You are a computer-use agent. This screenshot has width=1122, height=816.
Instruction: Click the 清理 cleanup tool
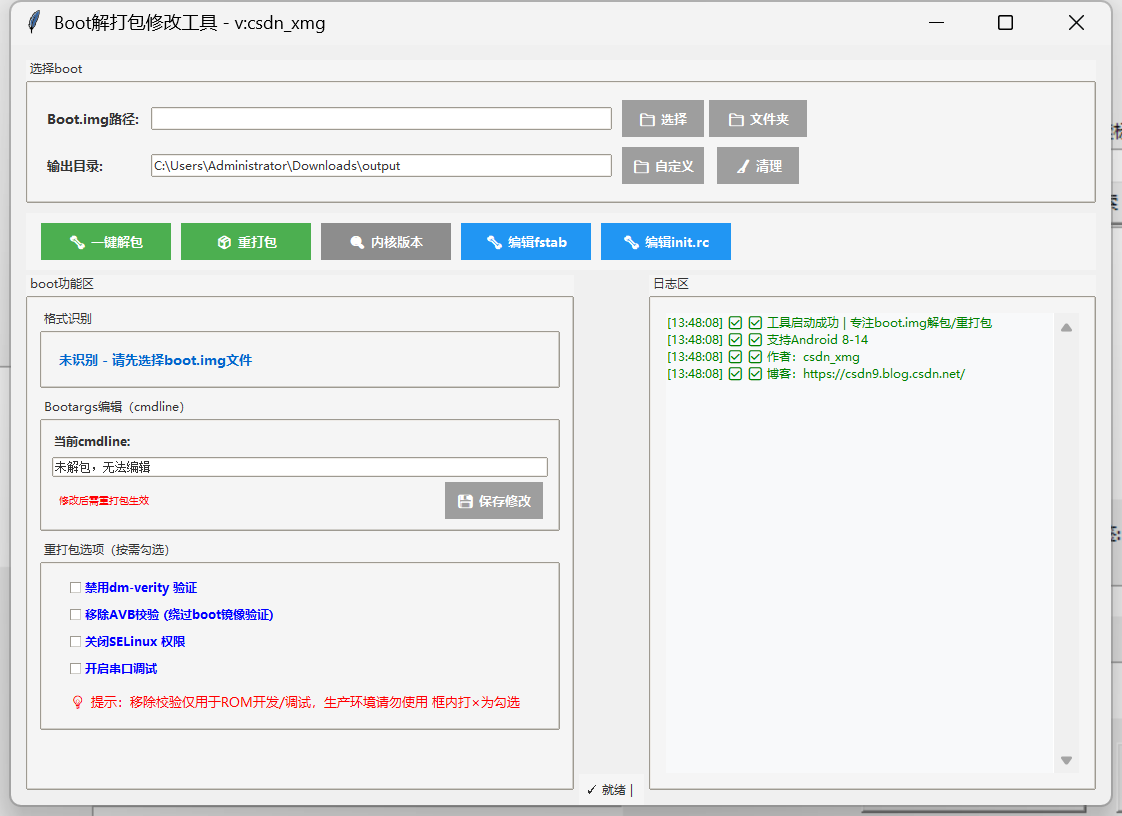click(x=757, y=165)
